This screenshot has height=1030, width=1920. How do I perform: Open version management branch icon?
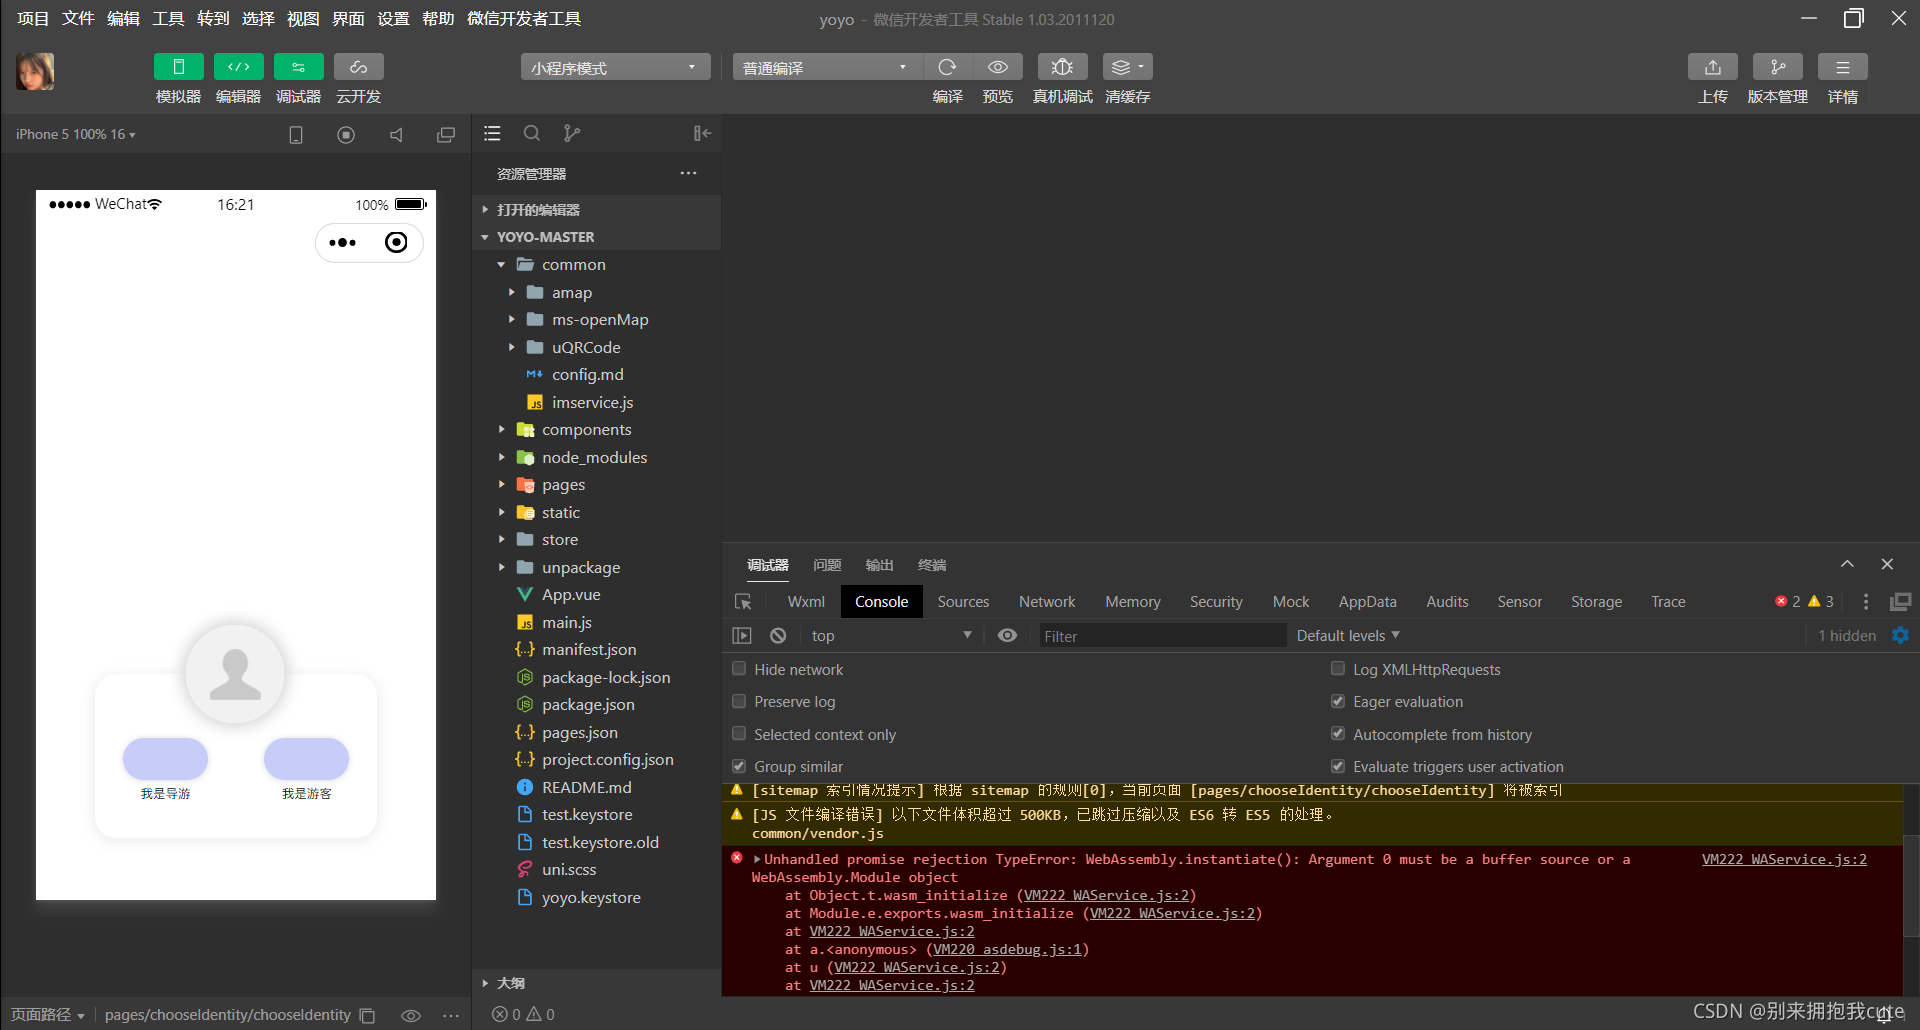click(1777, 67)
